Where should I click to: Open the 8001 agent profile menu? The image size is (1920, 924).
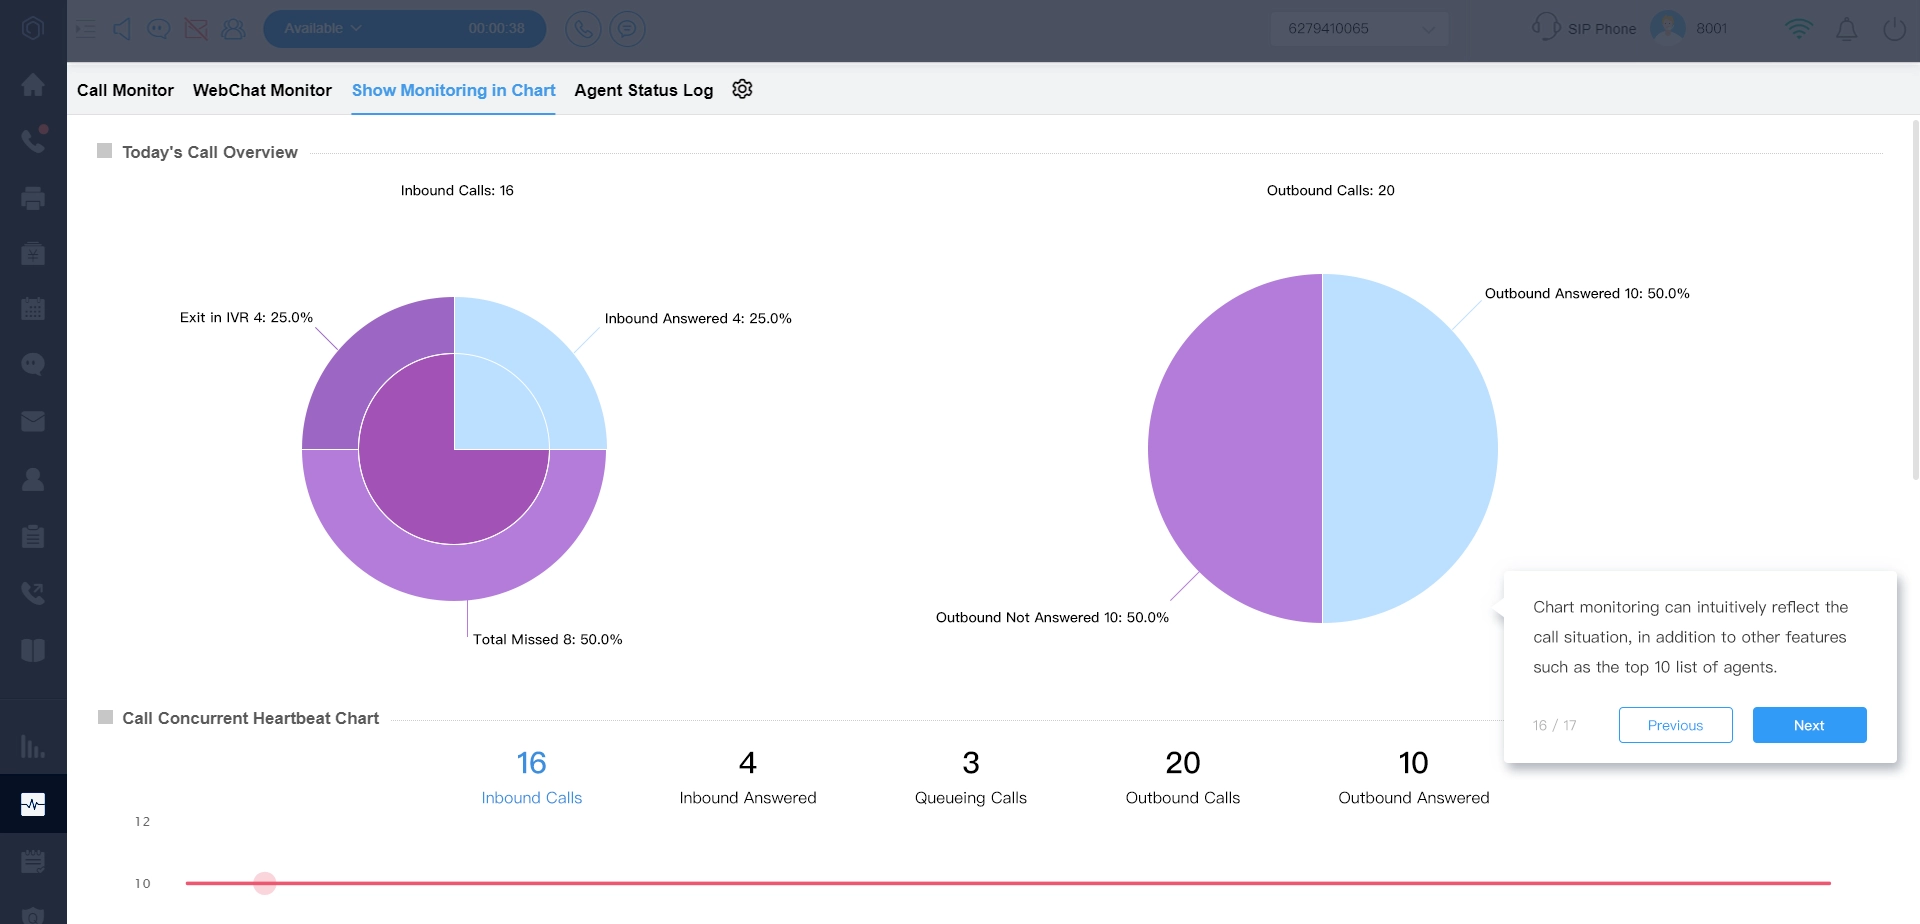pos(1691,28)
